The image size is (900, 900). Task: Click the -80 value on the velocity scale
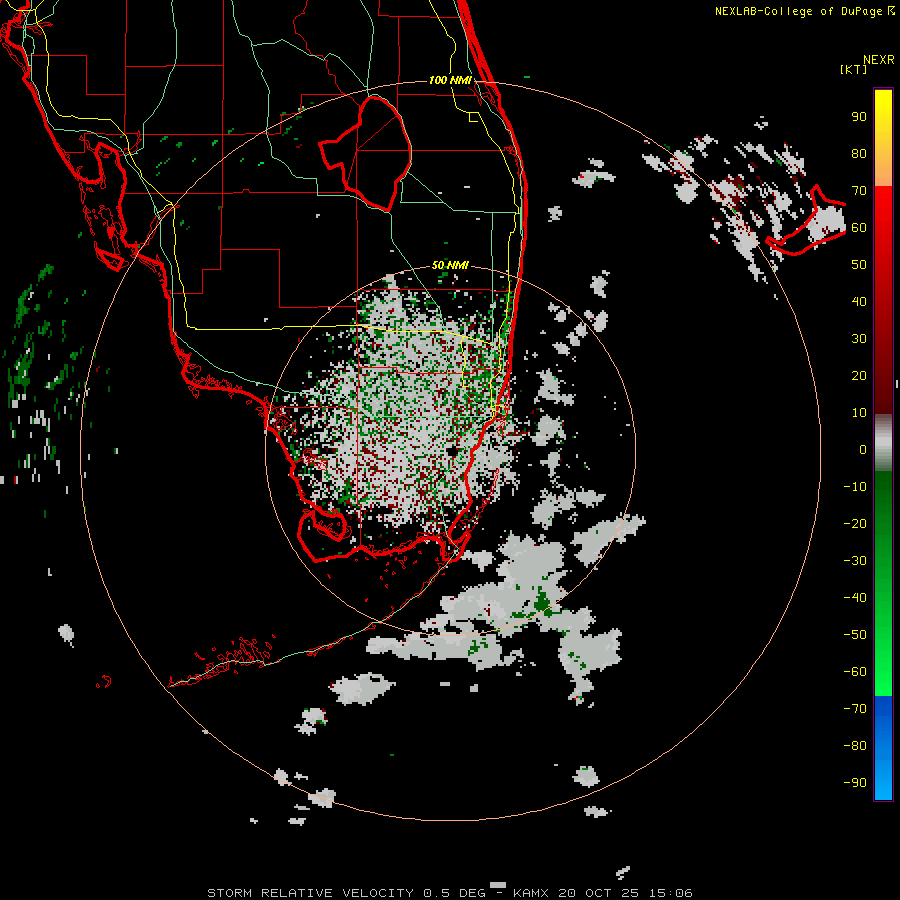[855, 746]
